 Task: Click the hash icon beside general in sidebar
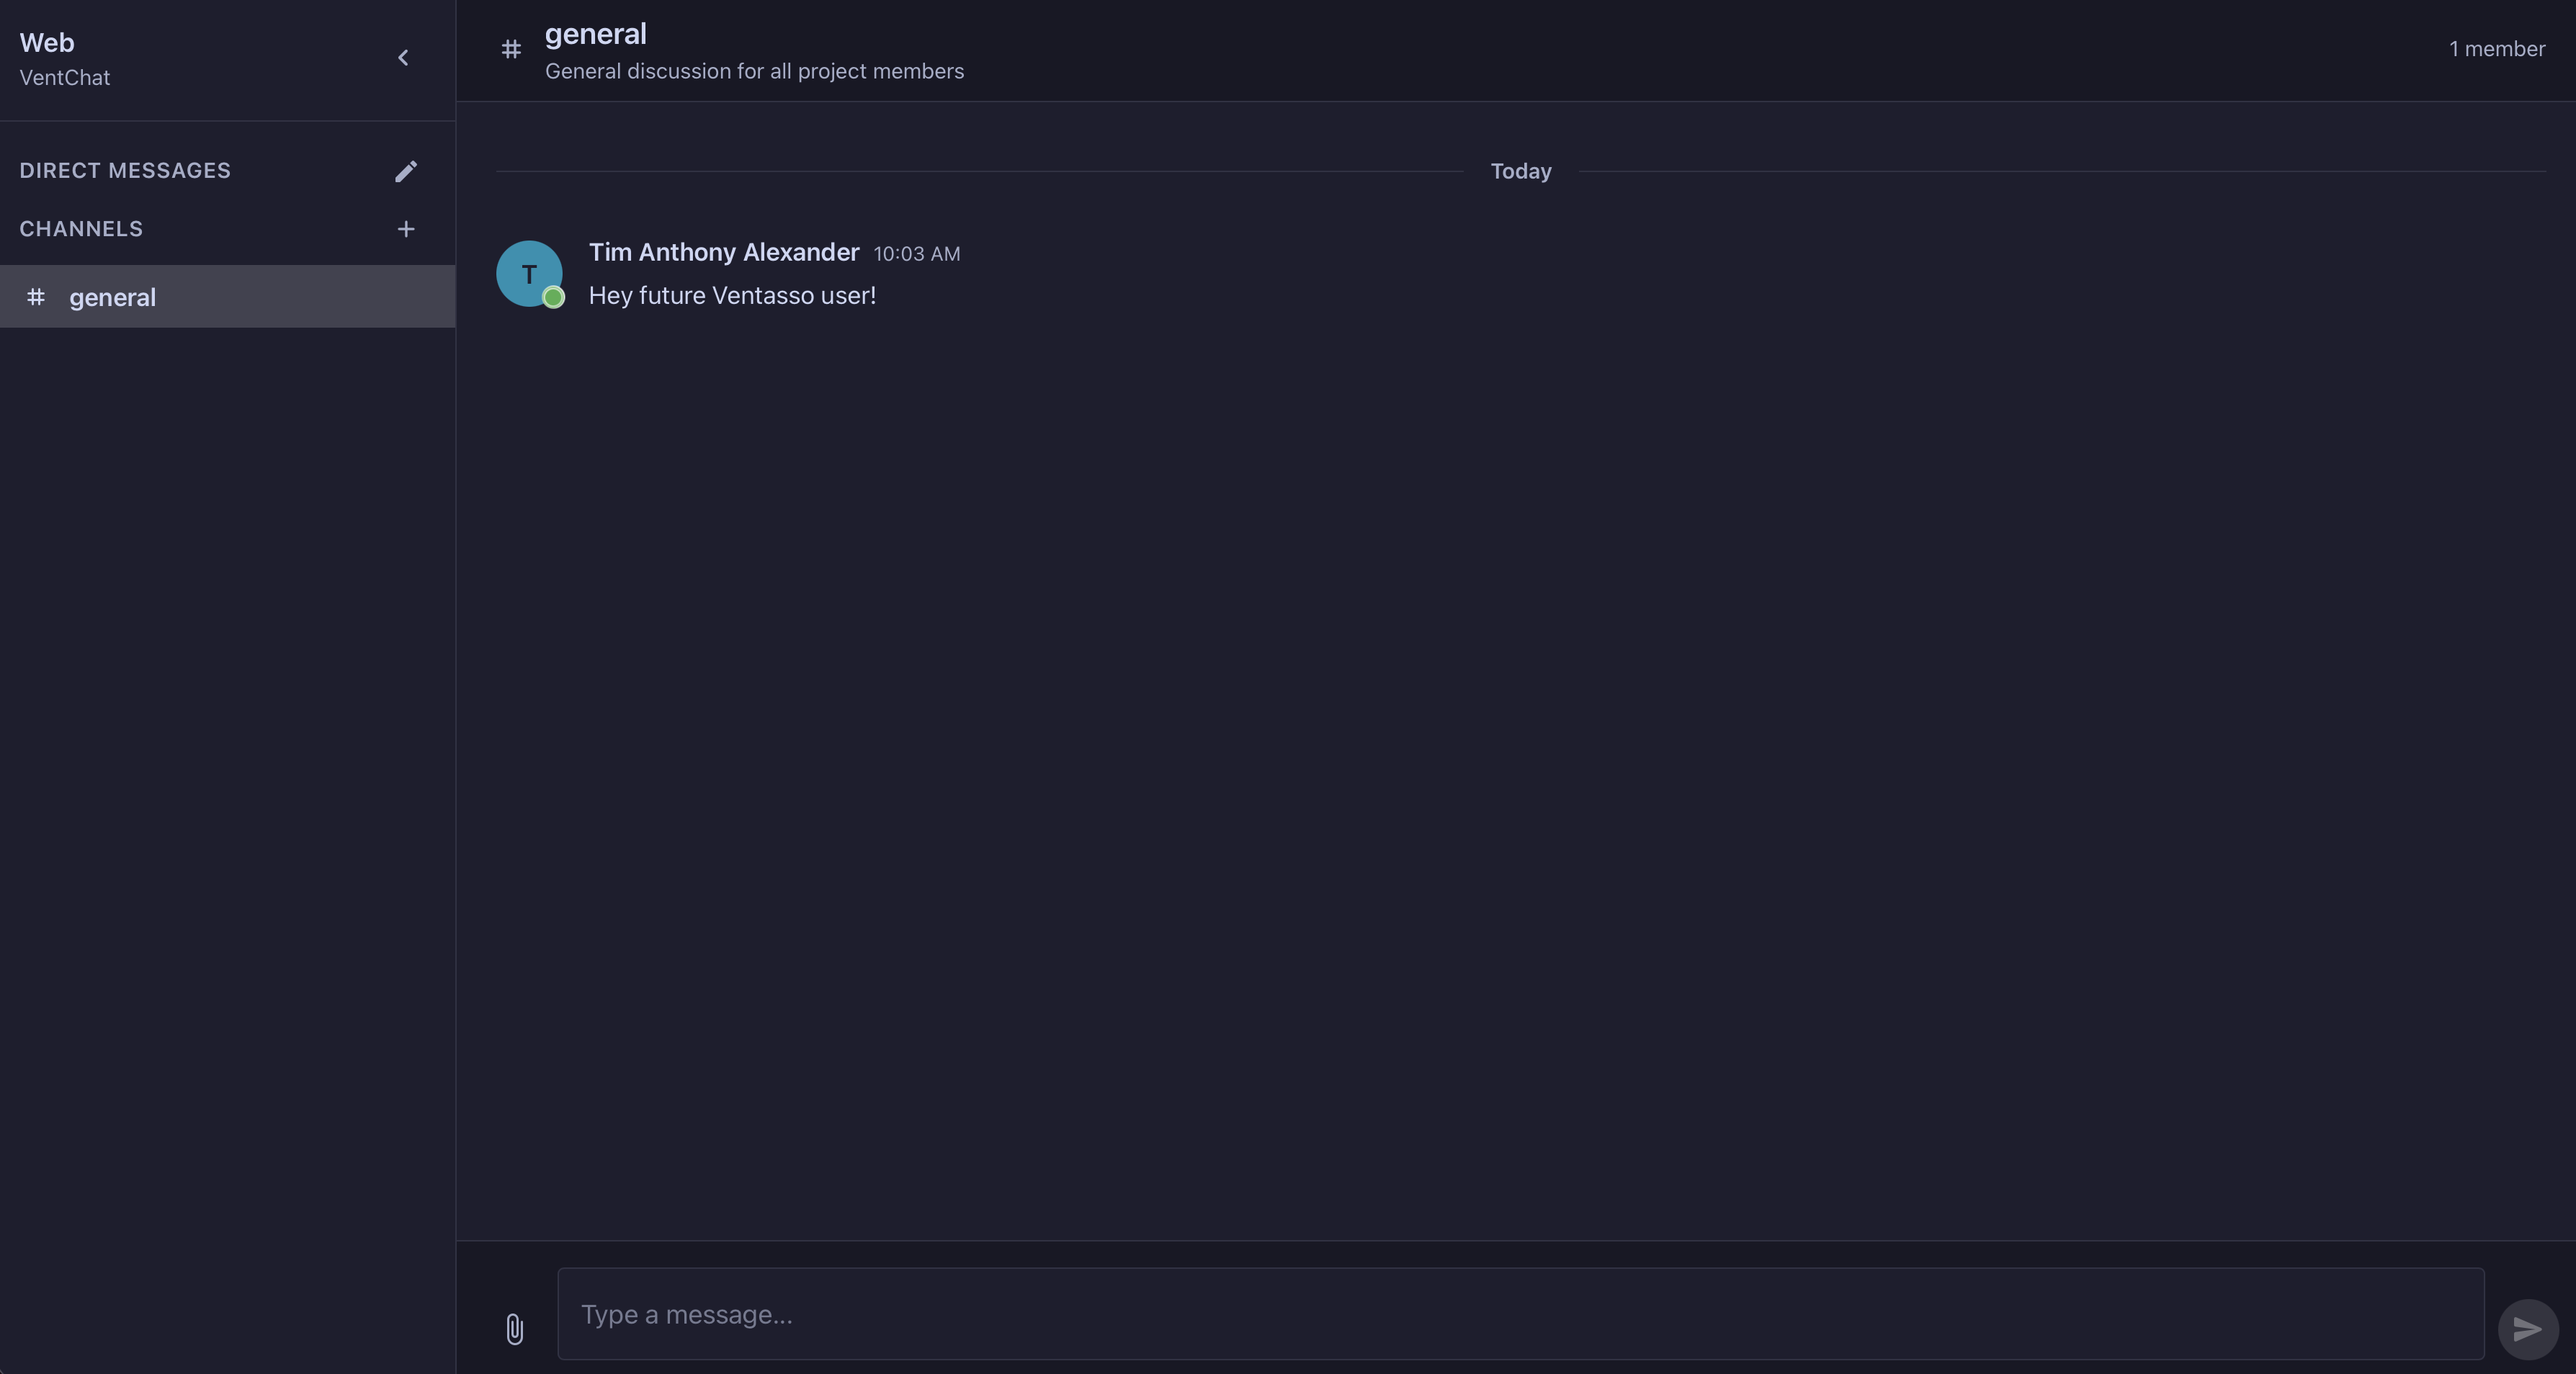point(36,297)
